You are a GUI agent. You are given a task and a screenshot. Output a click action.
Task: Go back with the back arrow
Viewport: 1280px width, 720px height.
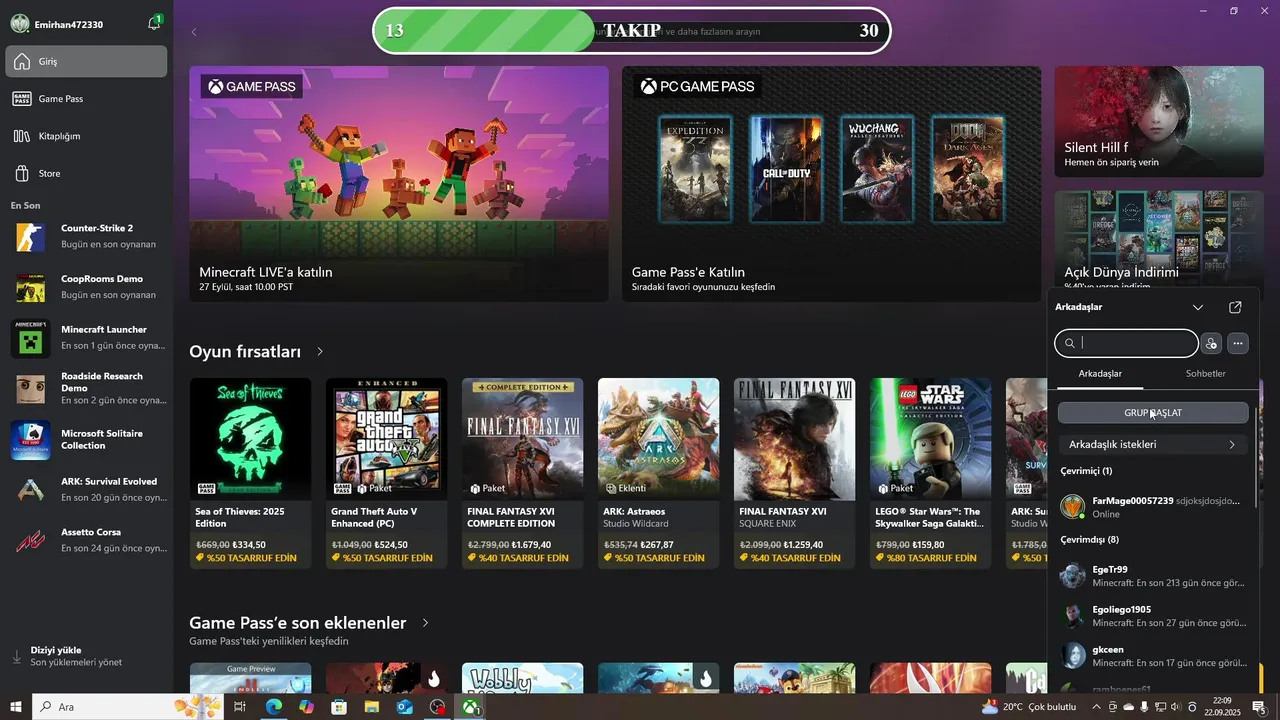click(194, 32)
